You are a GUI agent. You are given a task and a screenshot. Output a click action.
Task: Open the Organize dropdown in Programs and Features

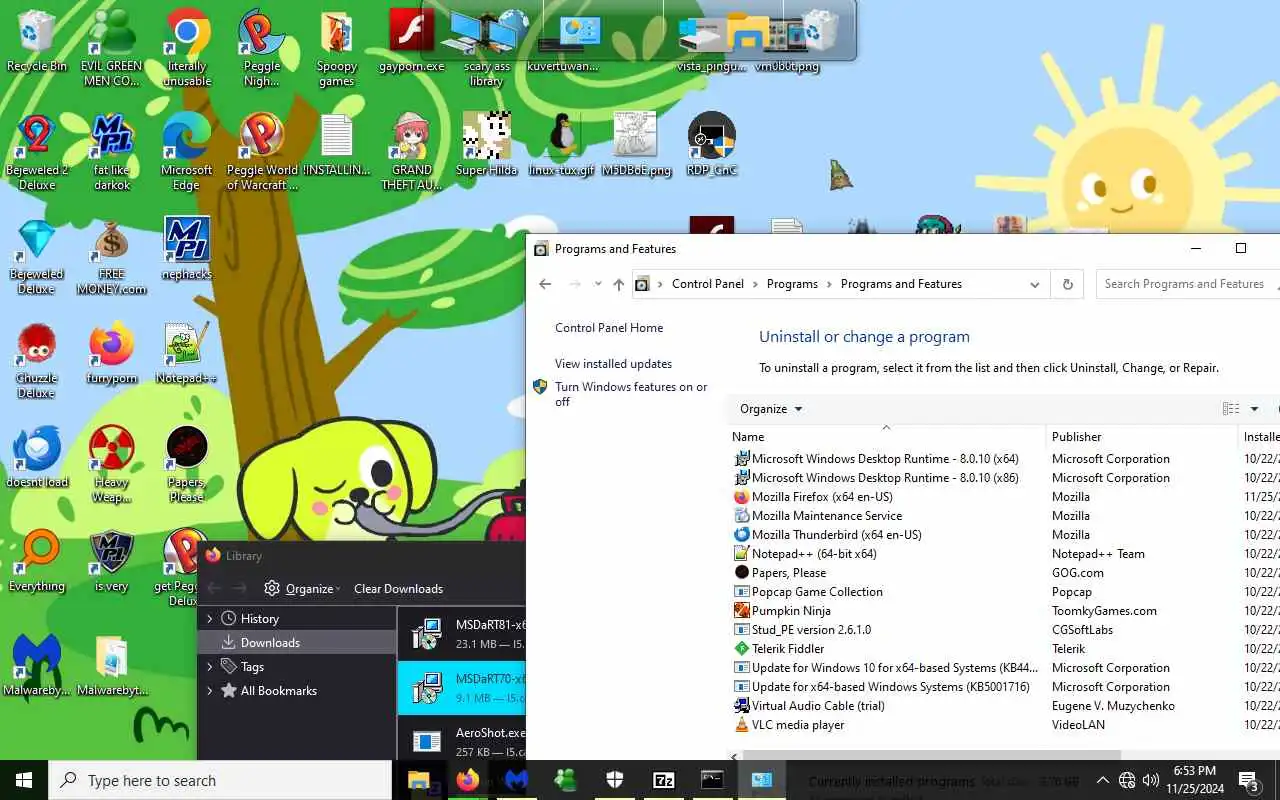[x=770, y=409]
